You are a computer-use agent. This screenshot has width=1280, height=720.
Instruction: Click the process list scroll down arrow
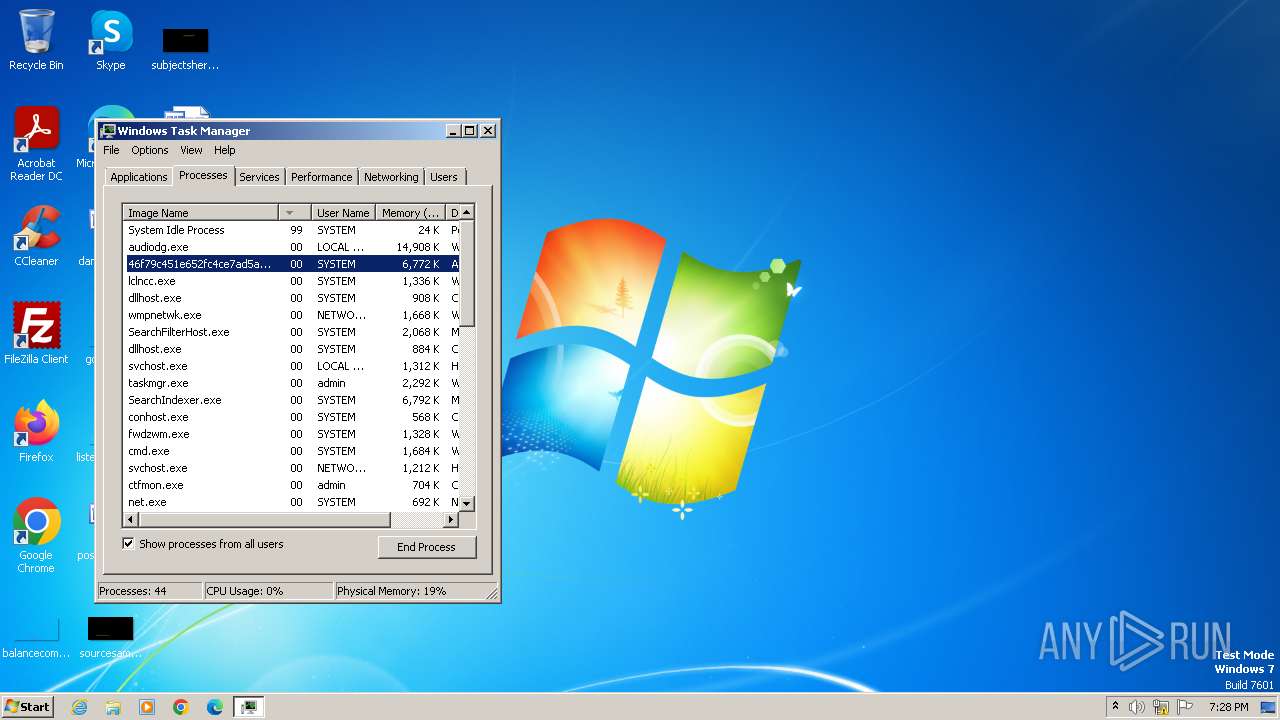(x=467, y=503)
